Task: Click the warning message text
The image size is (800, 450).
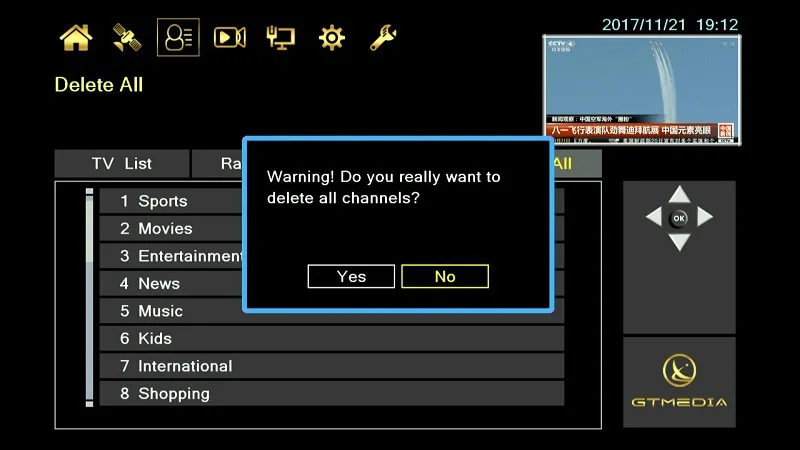Action: click(x=384, y=187)
